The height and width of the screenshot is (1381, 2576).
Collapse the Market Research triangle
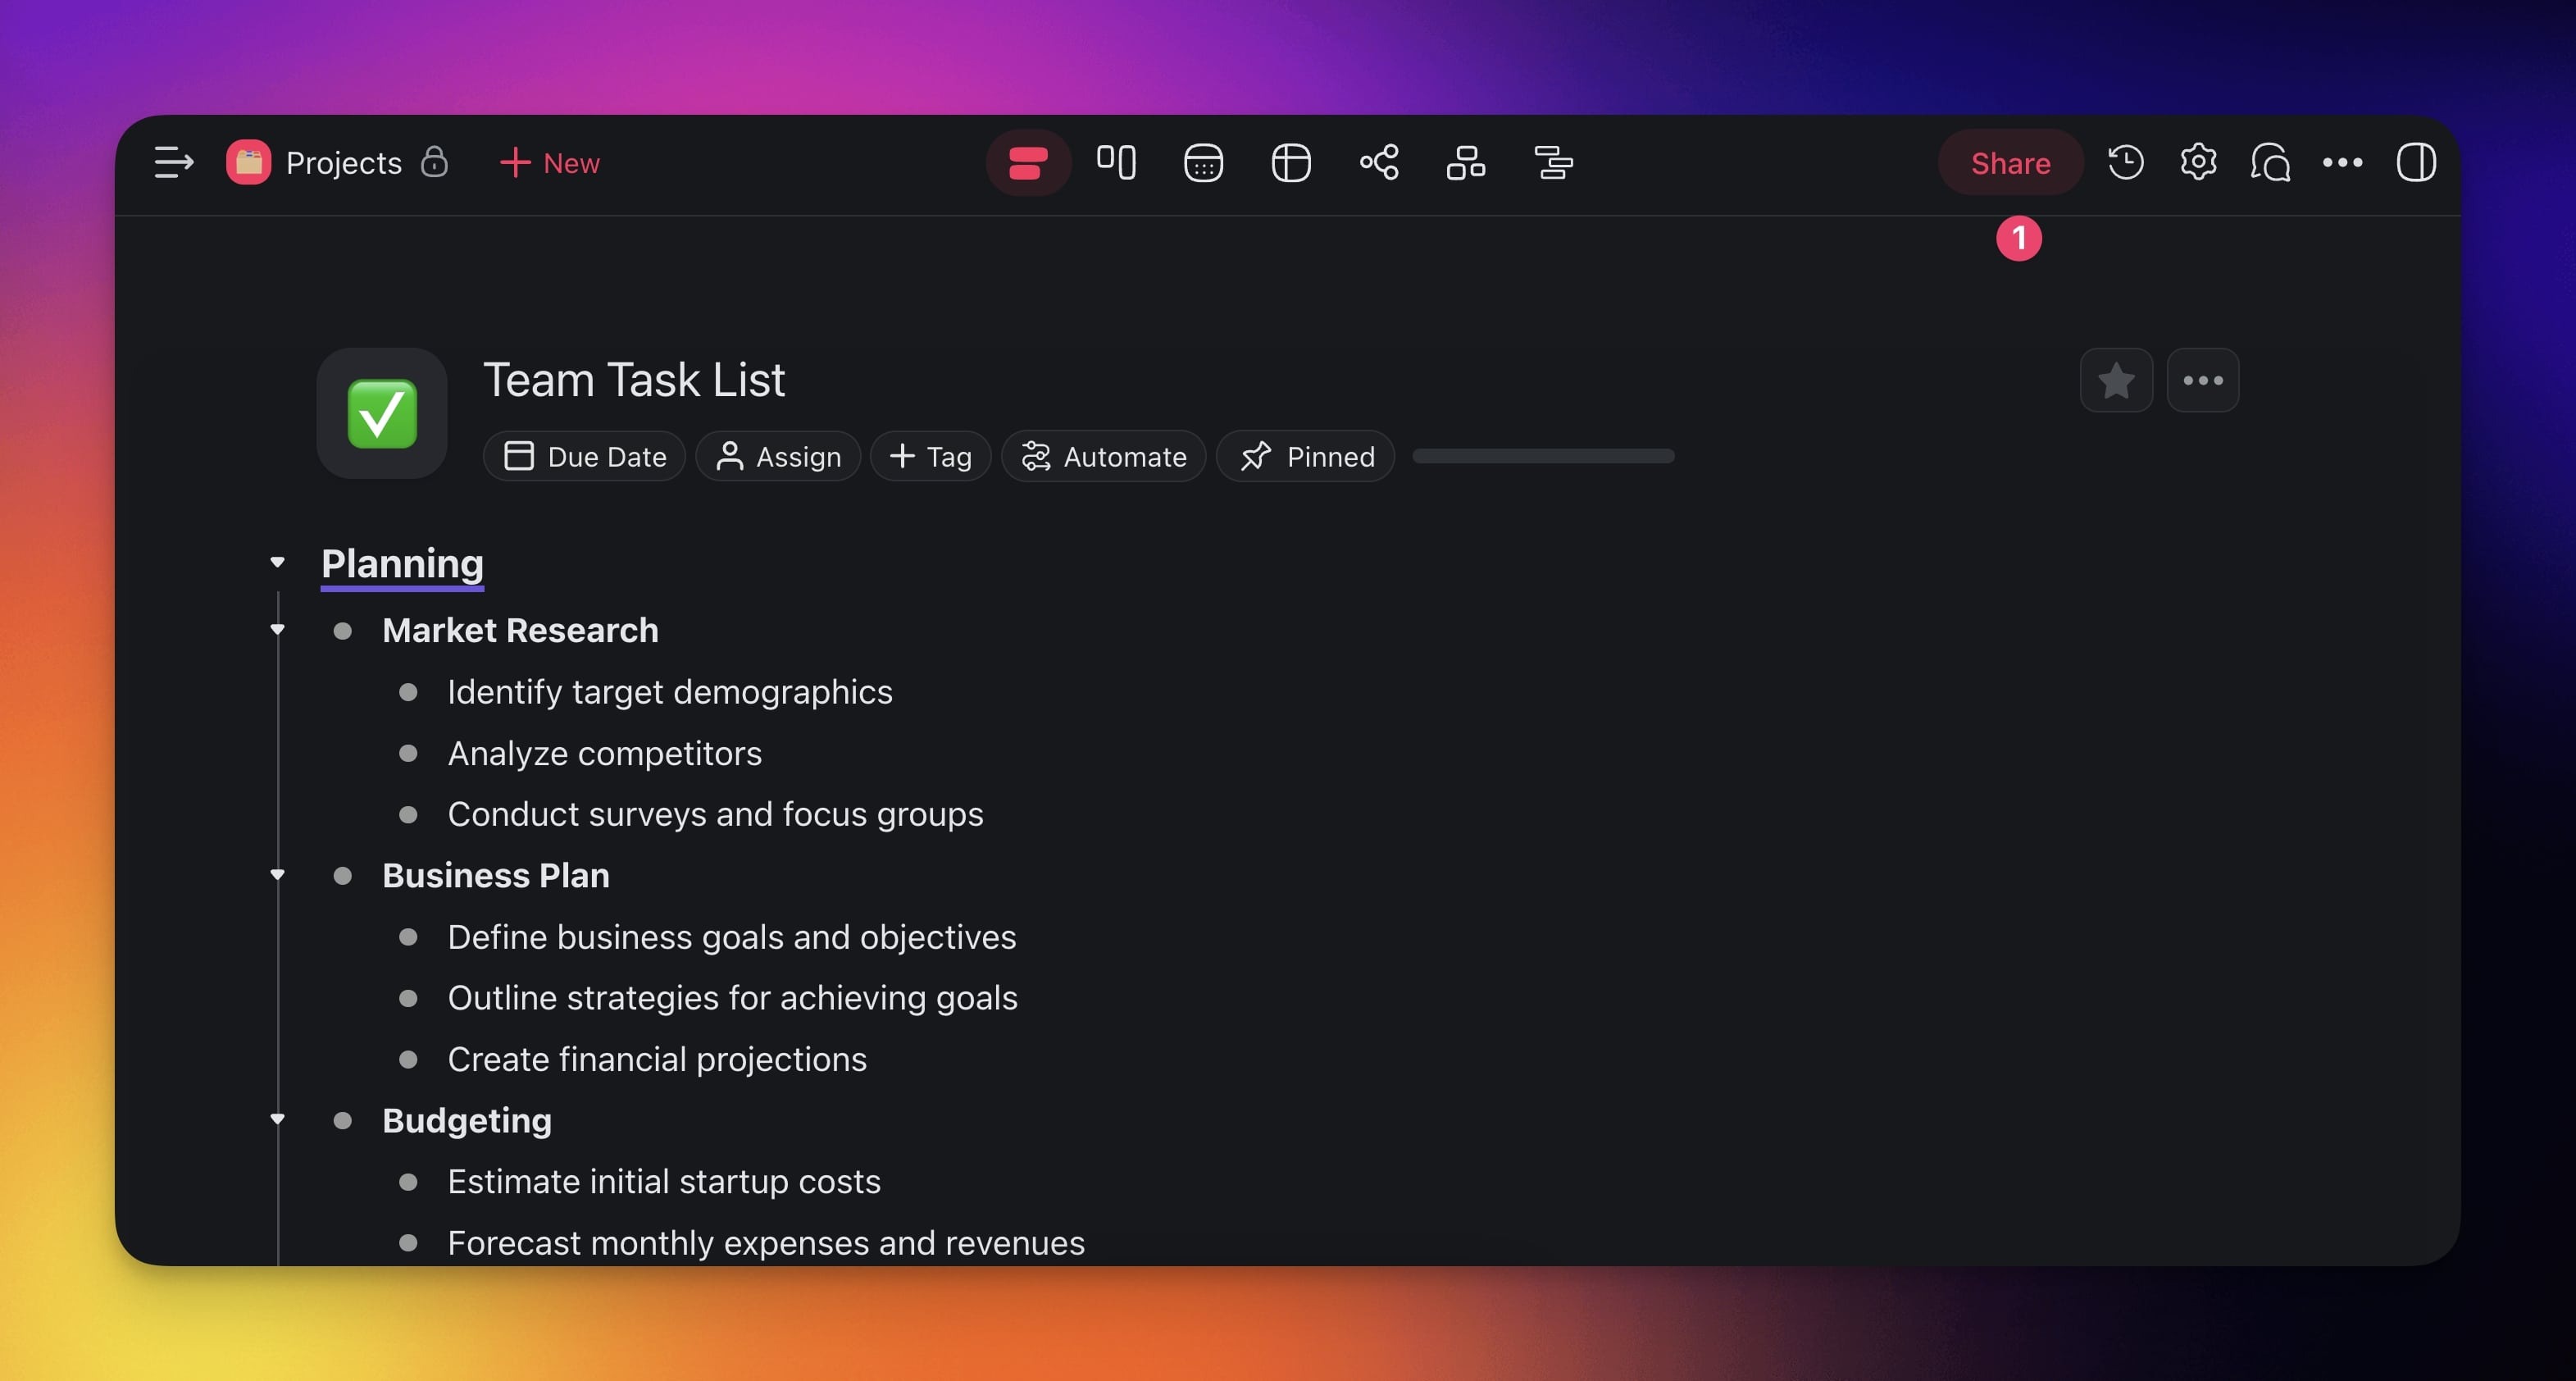coord(278,630)
